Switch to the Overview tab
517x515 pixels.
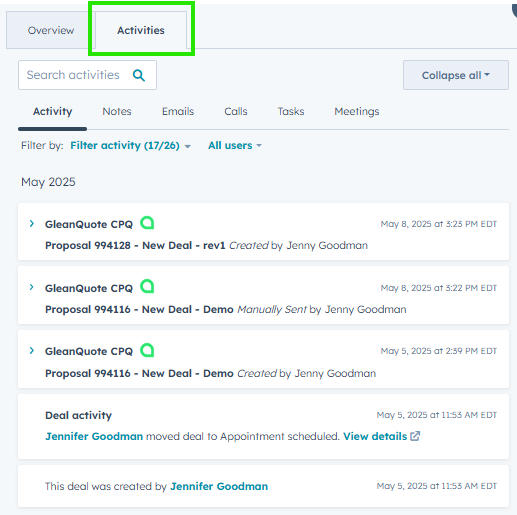point(51,30)
